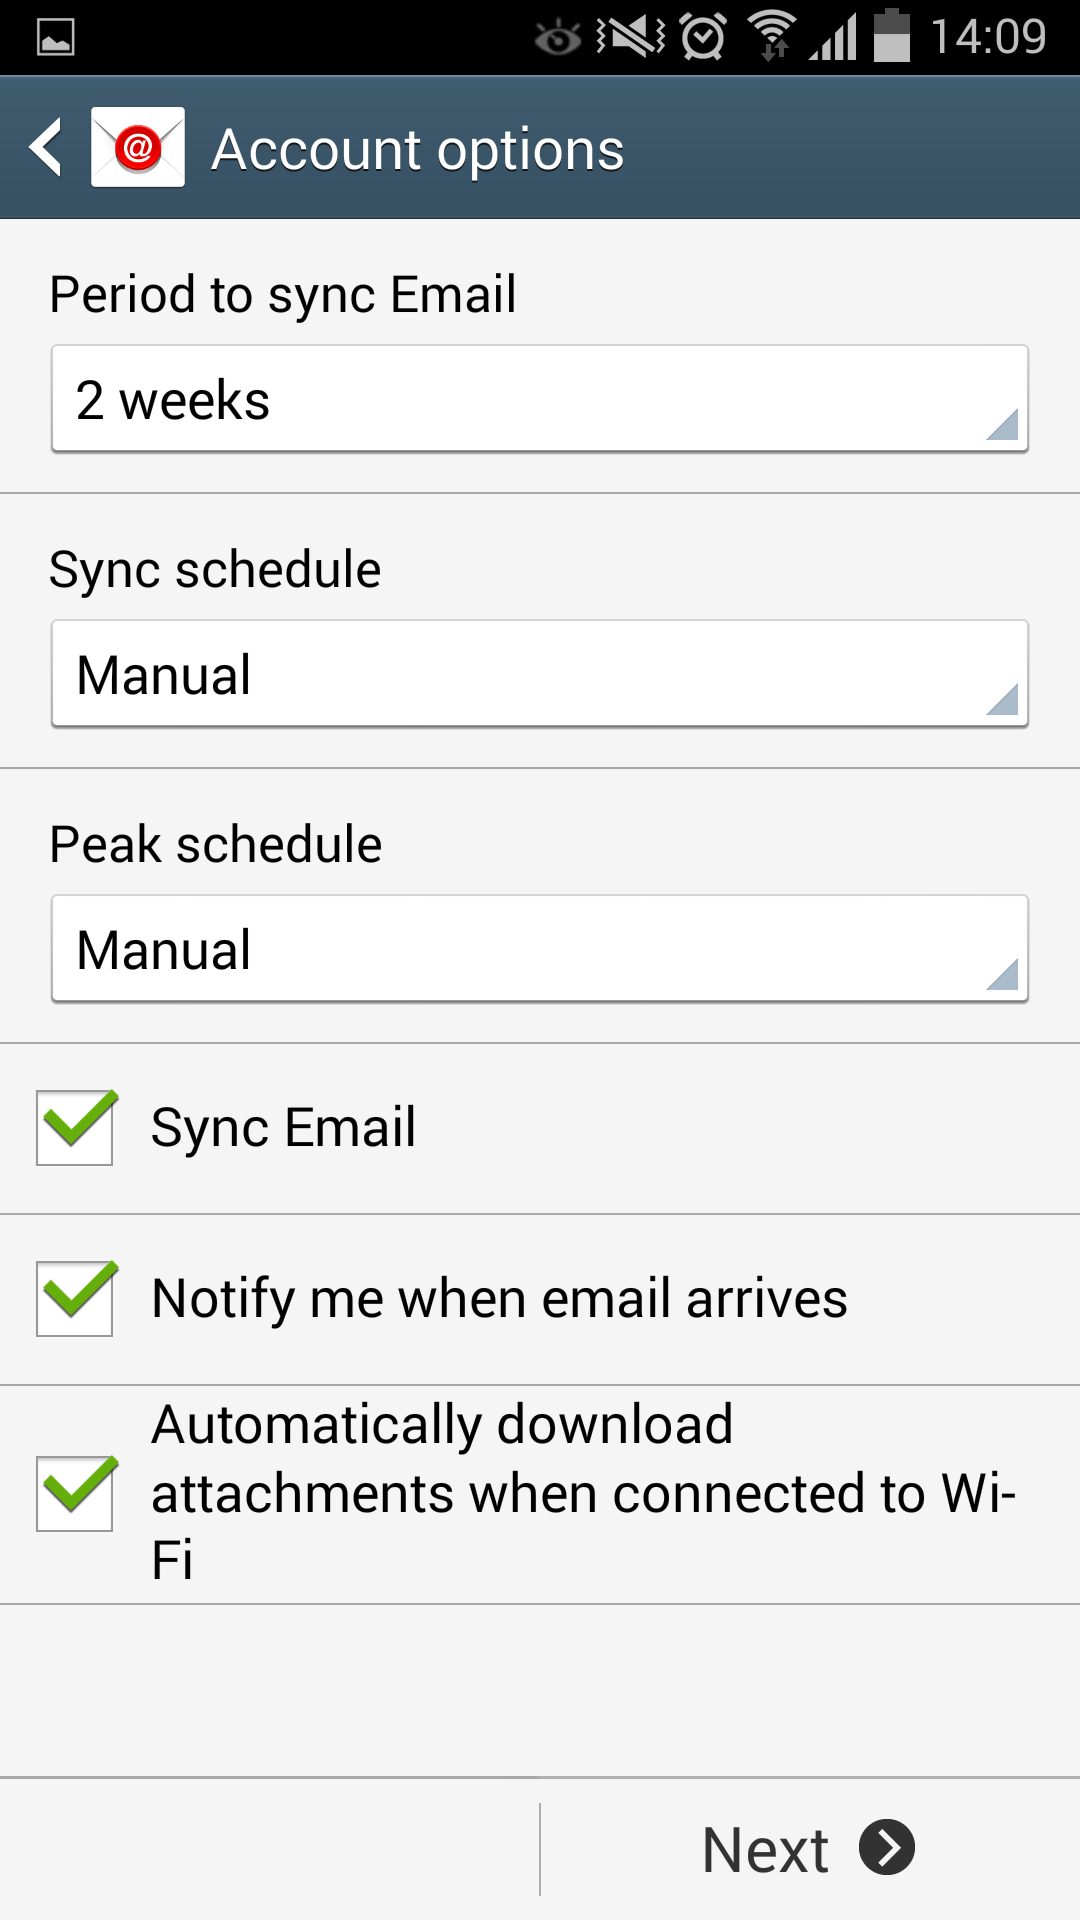Tap the Next circle arrow icon
1080x1920 pixels.
pos(887,1848)
